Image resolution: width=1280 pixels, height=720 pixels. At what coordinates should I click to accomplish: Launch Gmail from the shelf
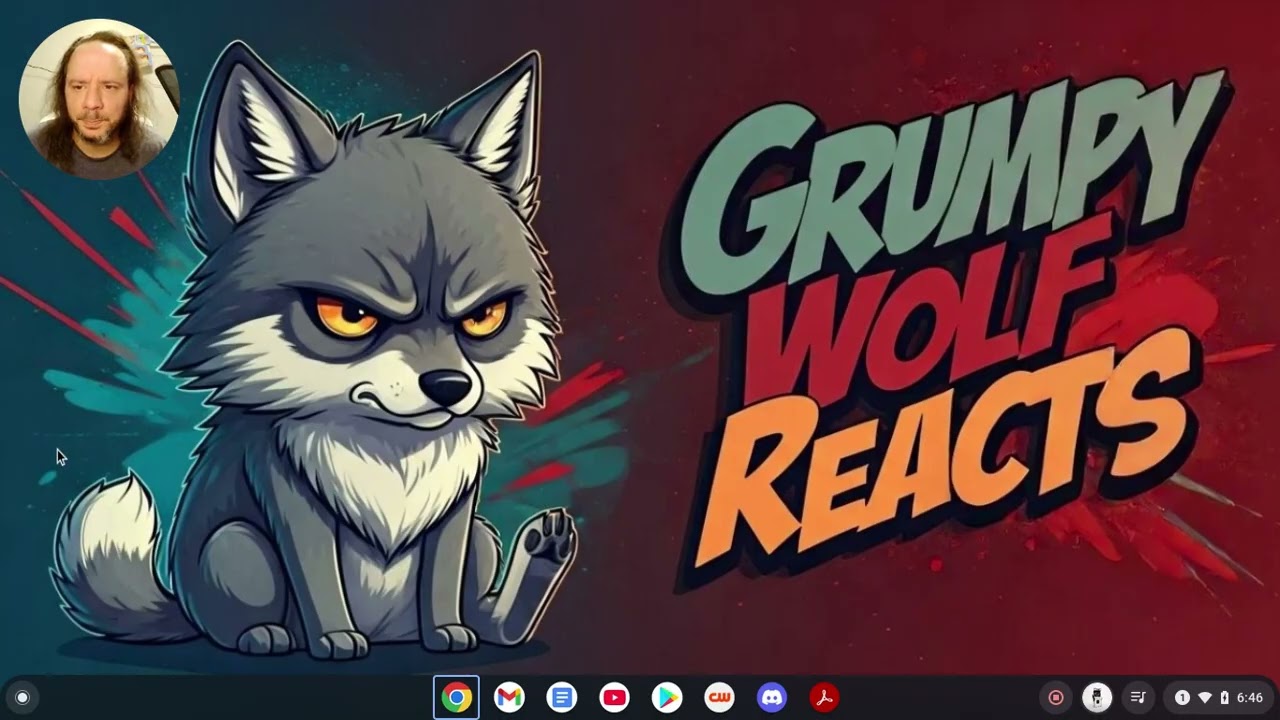coord(509,697)
